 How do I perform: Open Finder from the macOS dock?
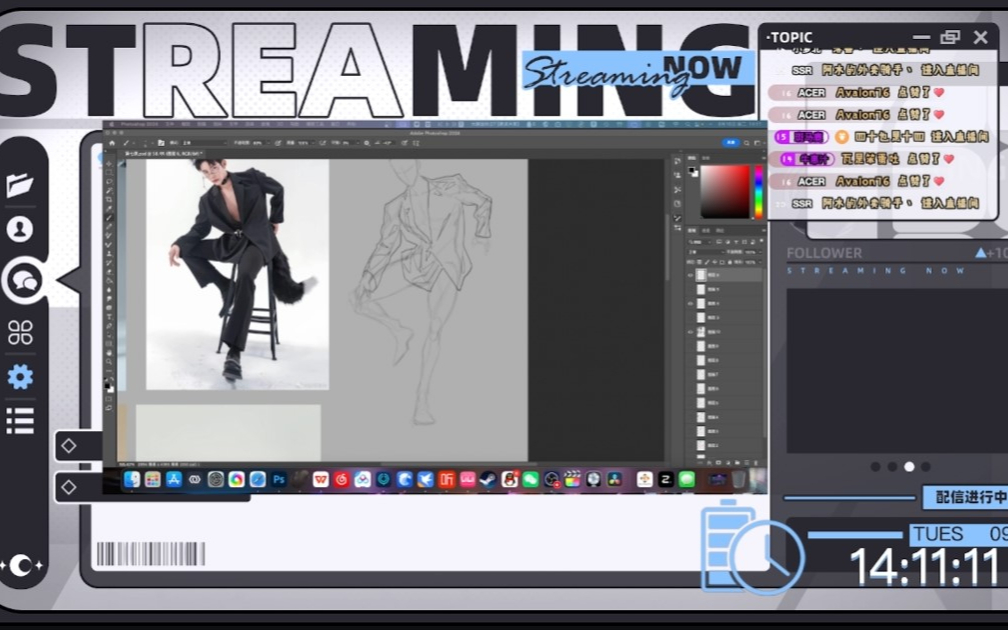click(x=132, y=480)
